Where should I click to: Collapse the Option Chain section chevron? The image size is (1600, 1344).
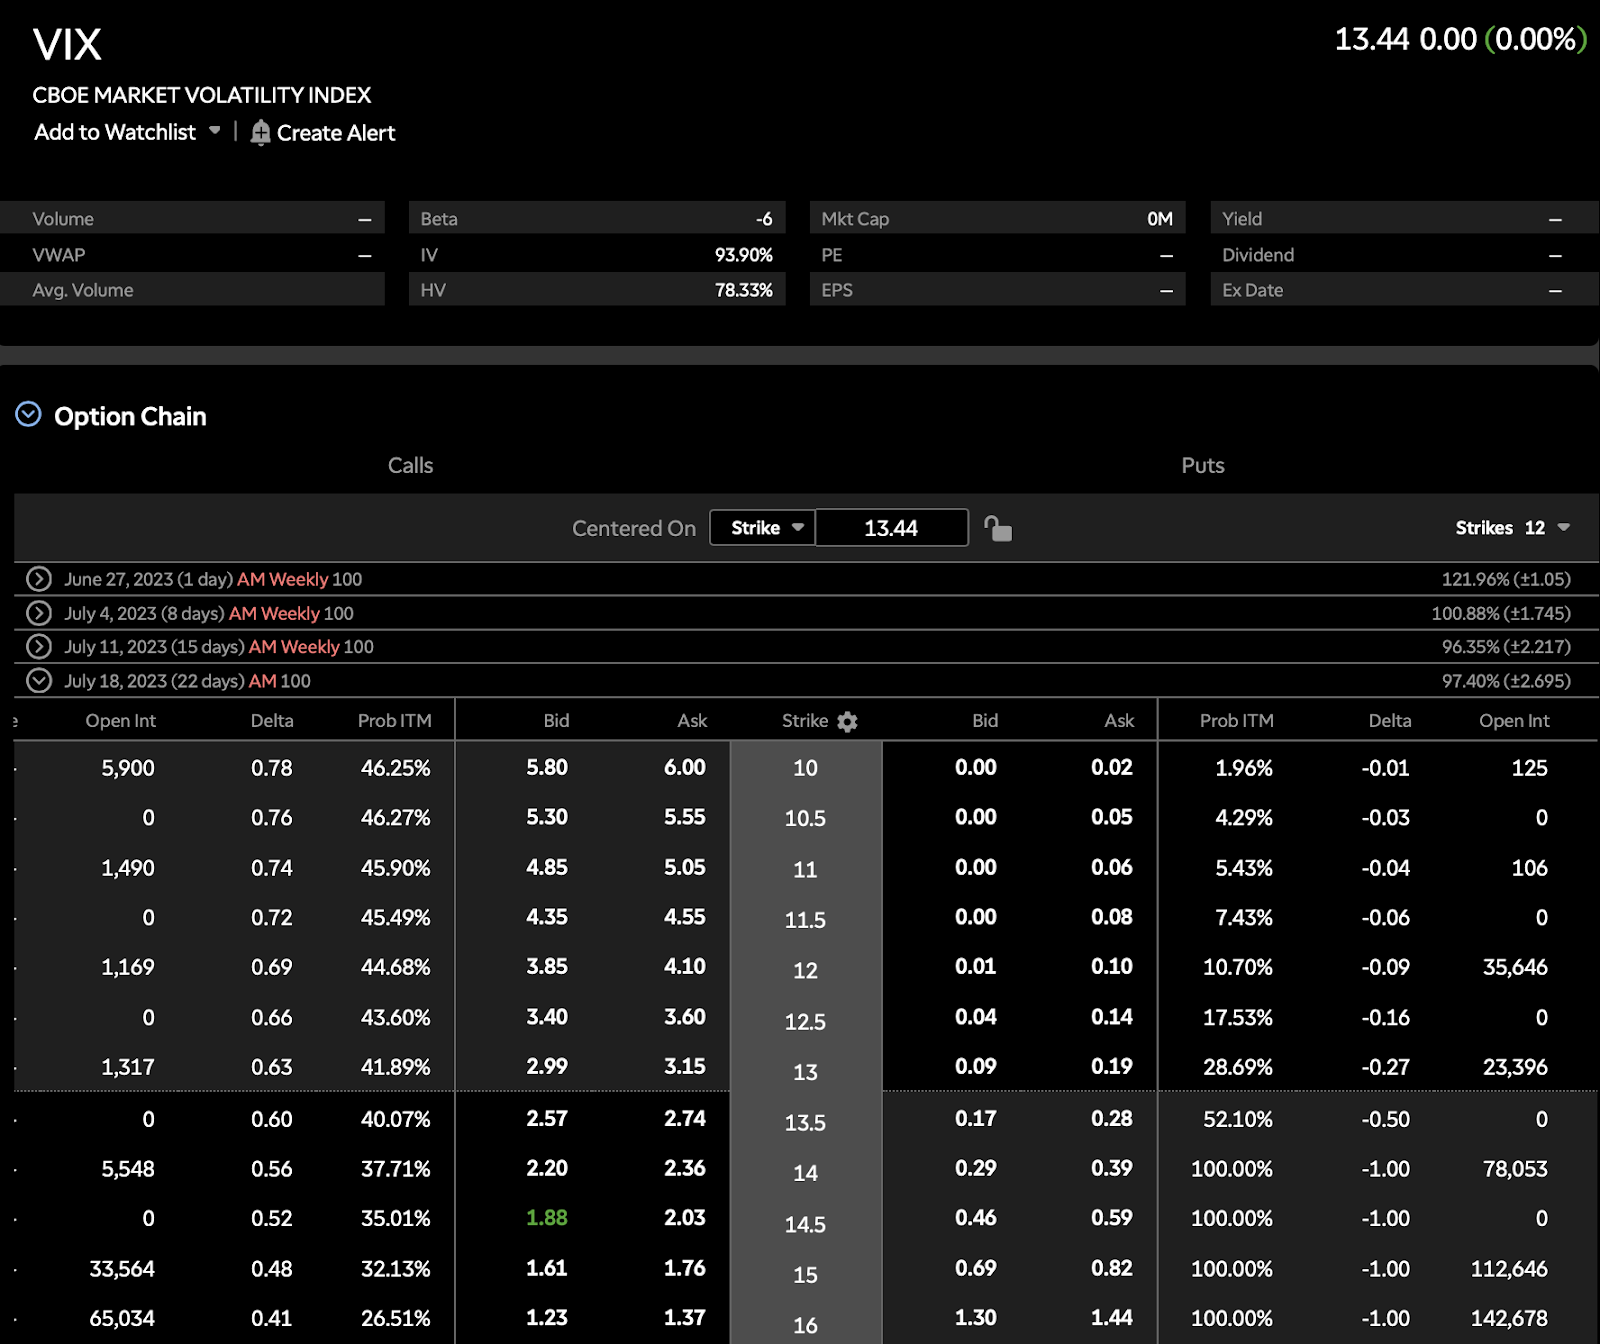(29, 414)
